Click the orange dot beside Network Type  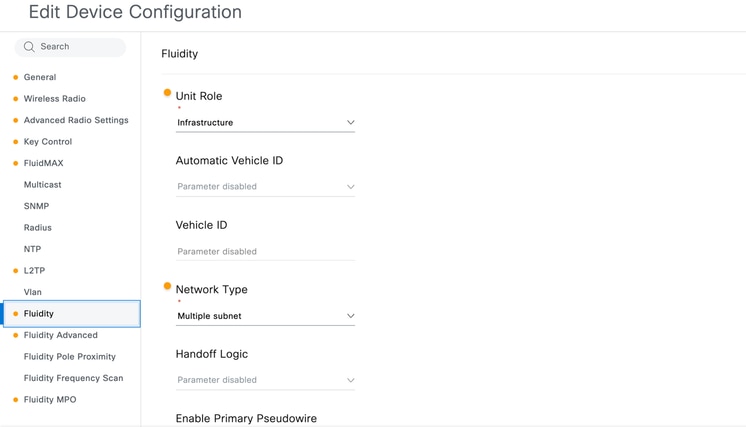pos(167,286)
